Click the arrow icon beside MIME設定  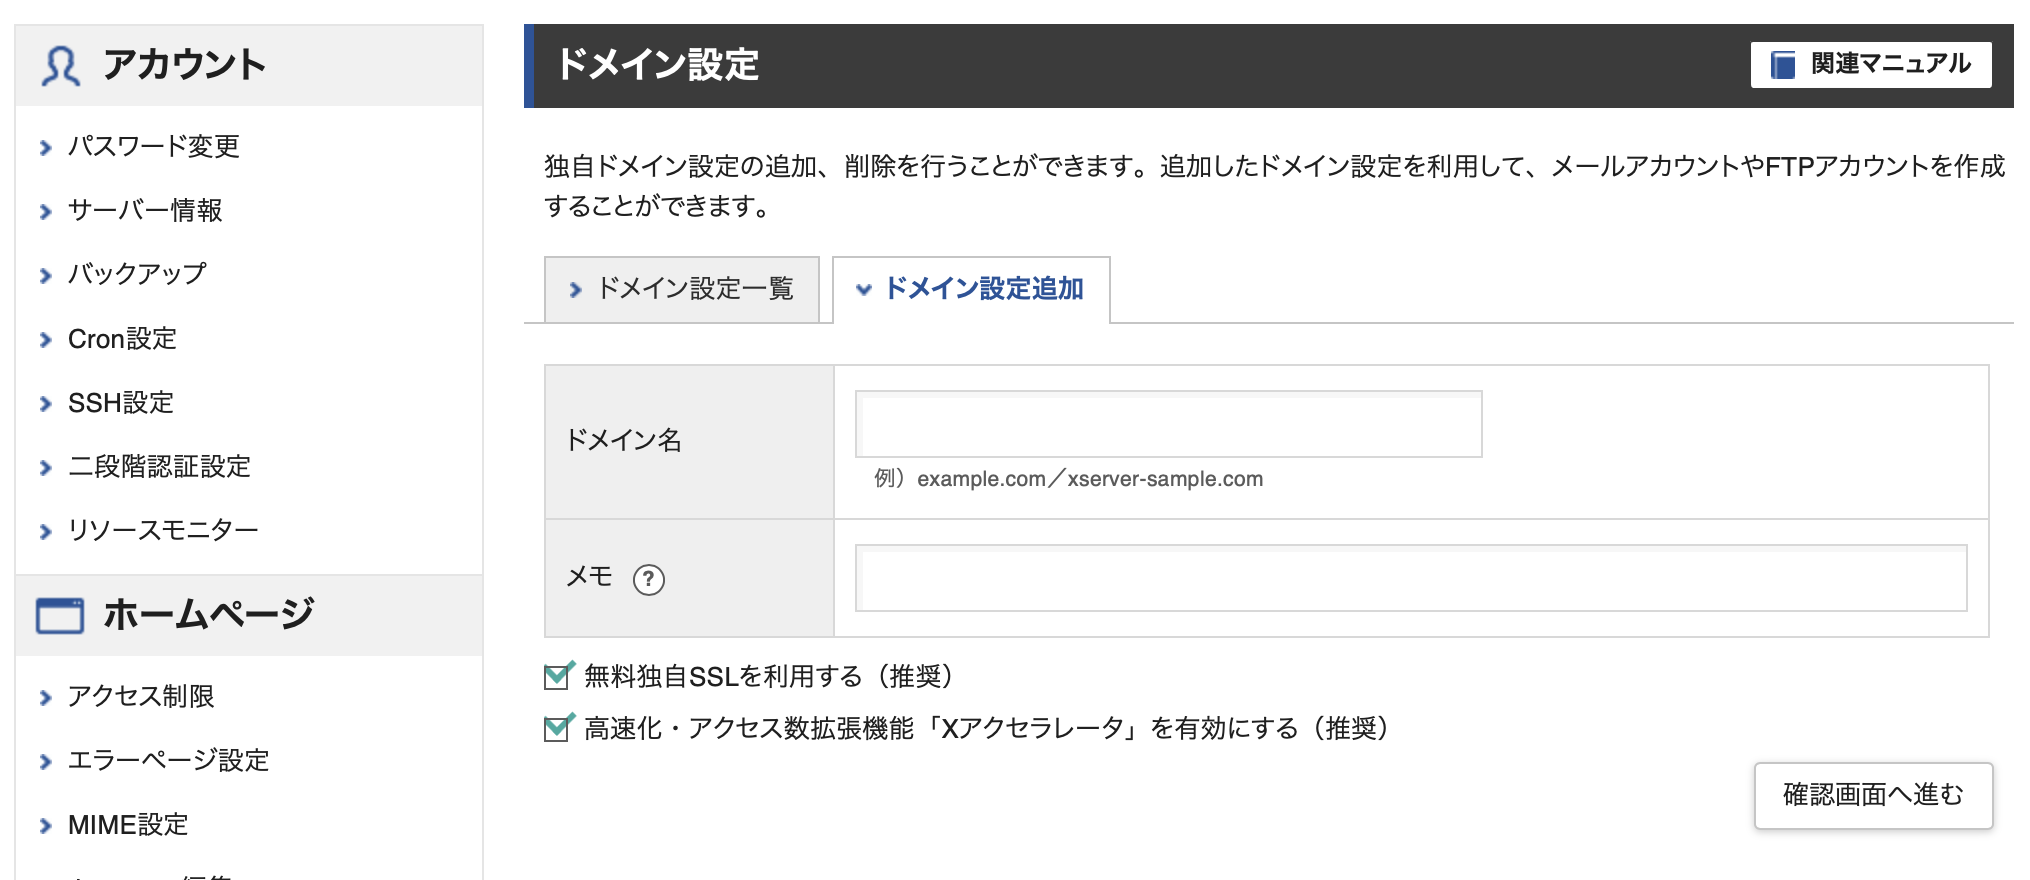pos(45,826)
